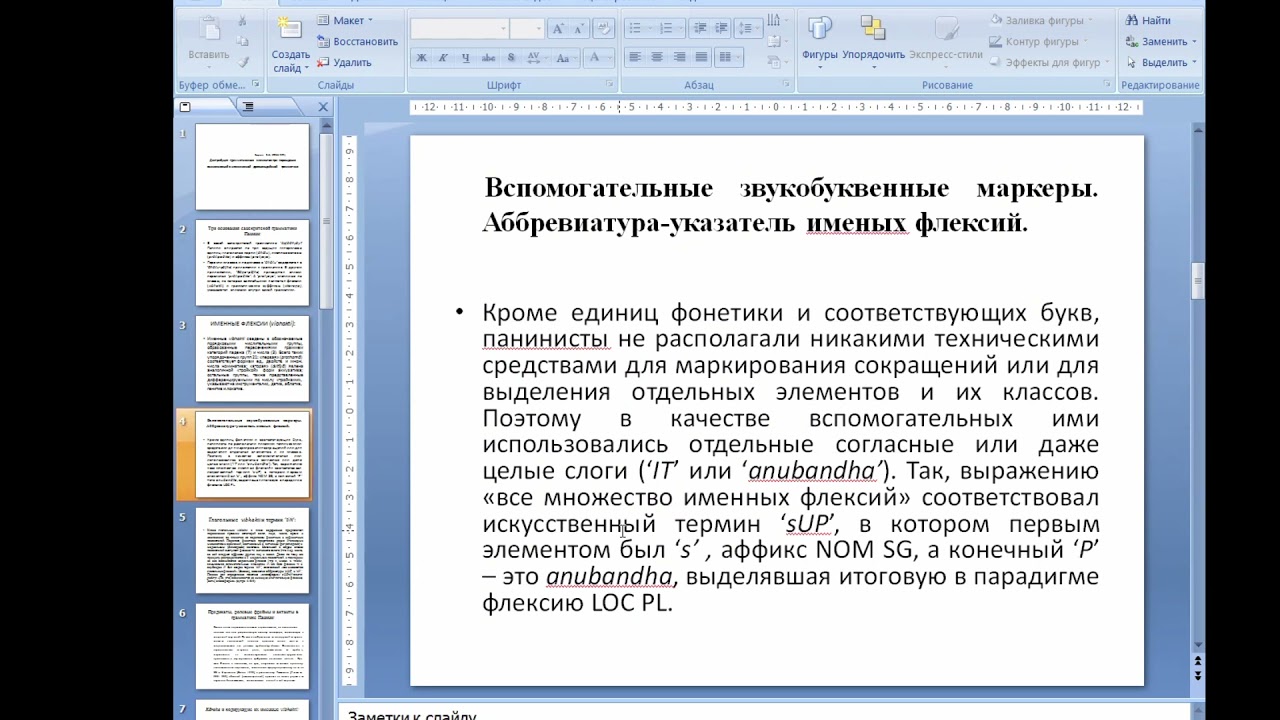Open the text columns dropdown
Screen dimensions: 1280x720
tap(729, 58)
